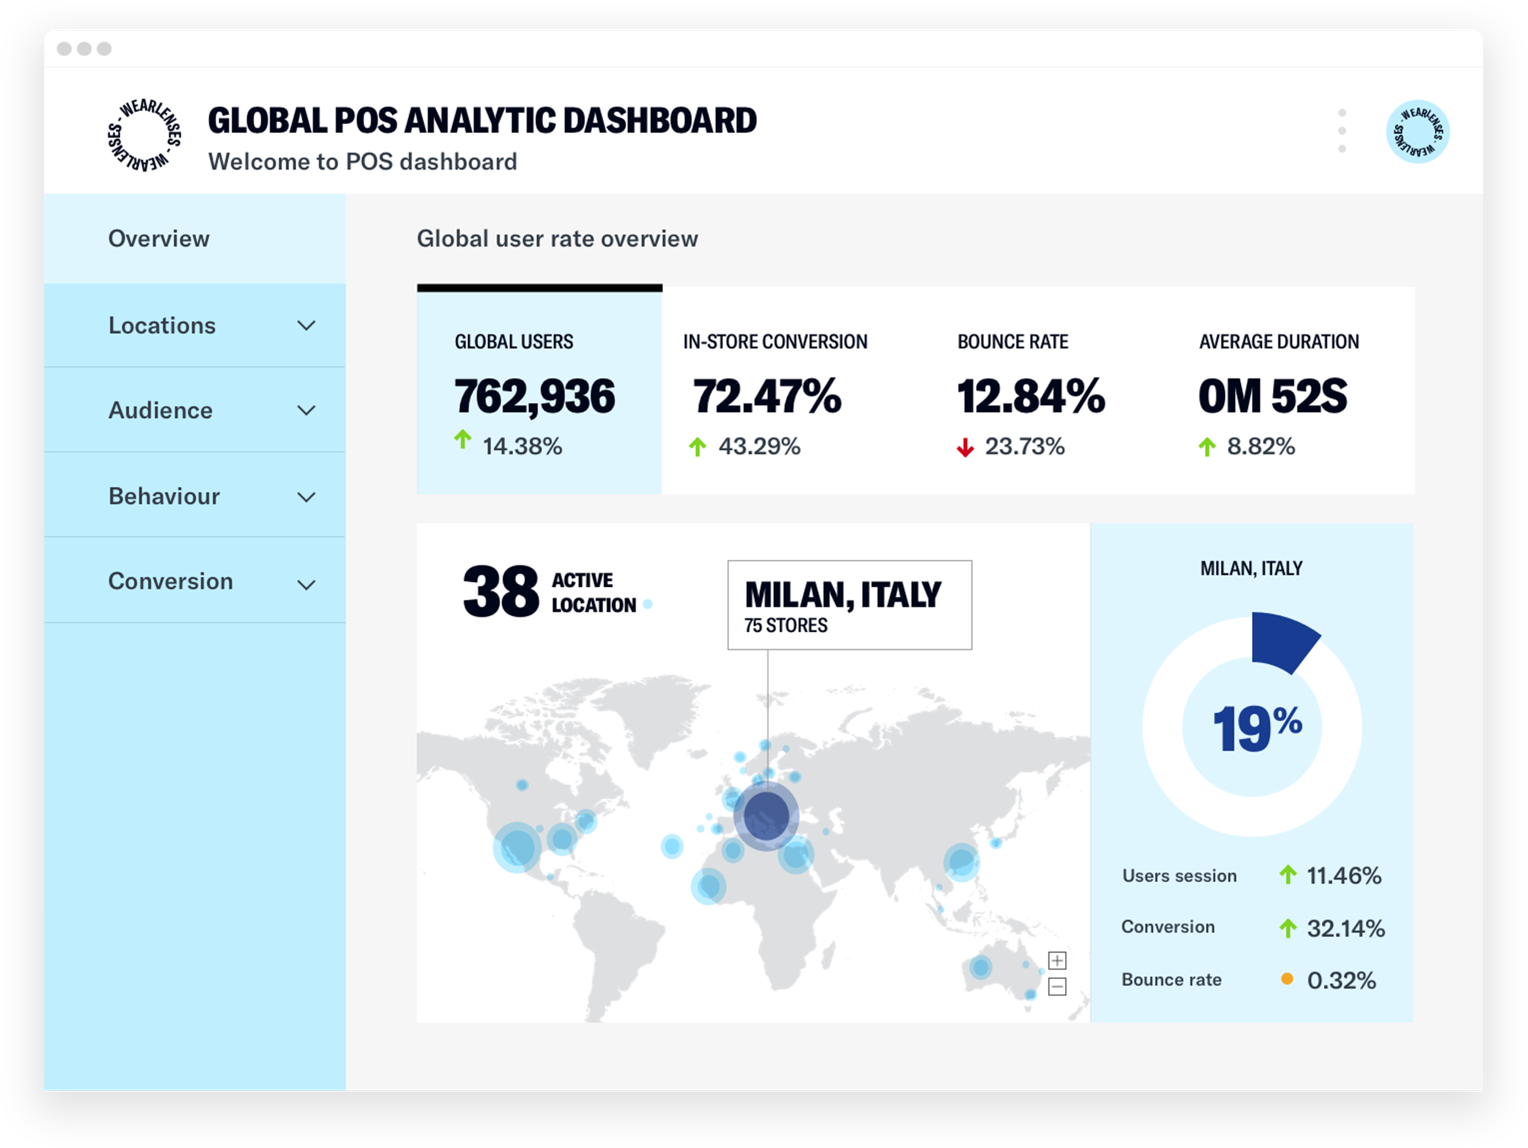Open the three-dot options menu
This screenshot has width=1528, height=1148.
[1341, 130]
